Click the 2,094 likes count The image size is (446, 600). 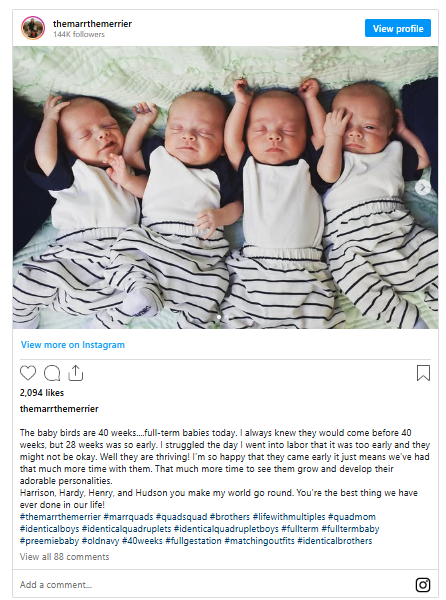42,393
